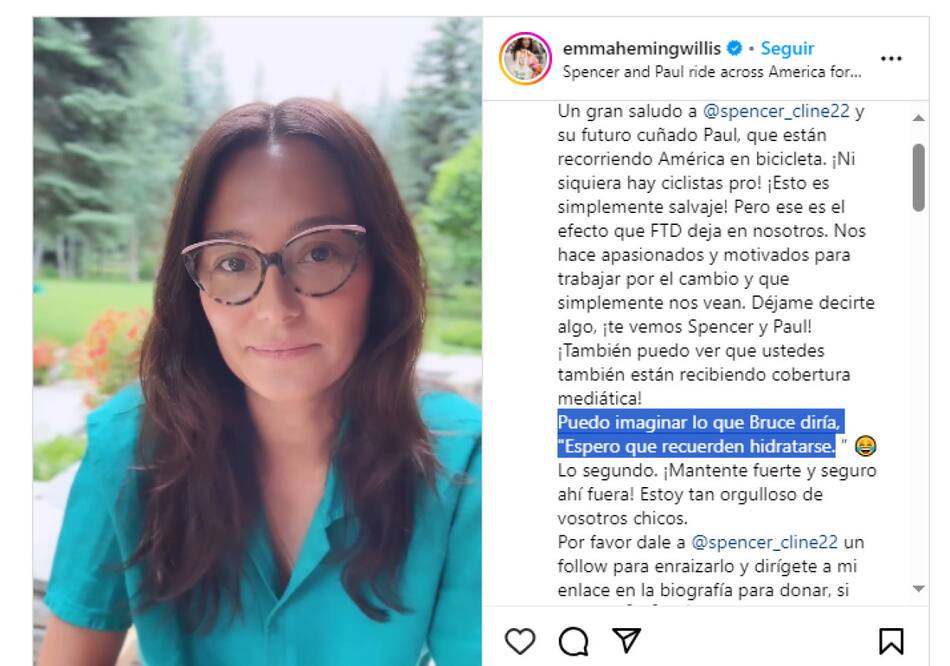
Task: Click the caption scrollbar up arrow
Action: [x=918, y=118]
